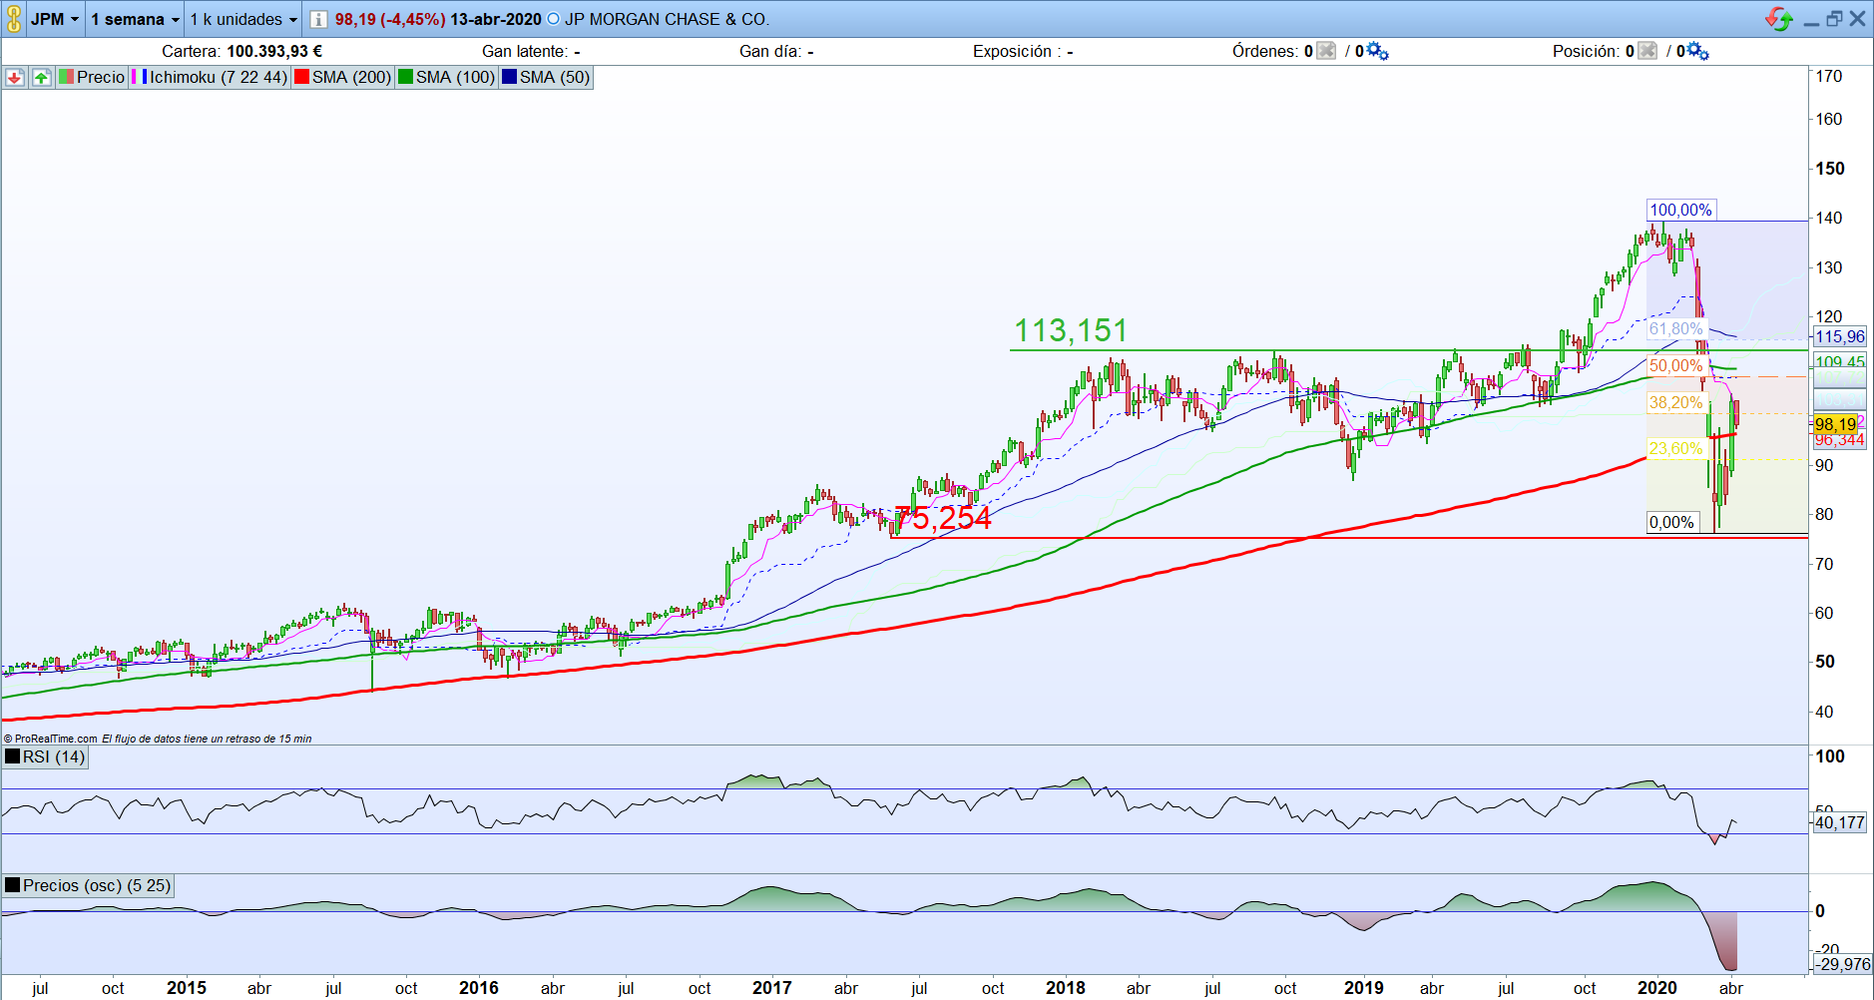
Task: Click the red down-arrow indicator icon
Action: pos(15,77)
